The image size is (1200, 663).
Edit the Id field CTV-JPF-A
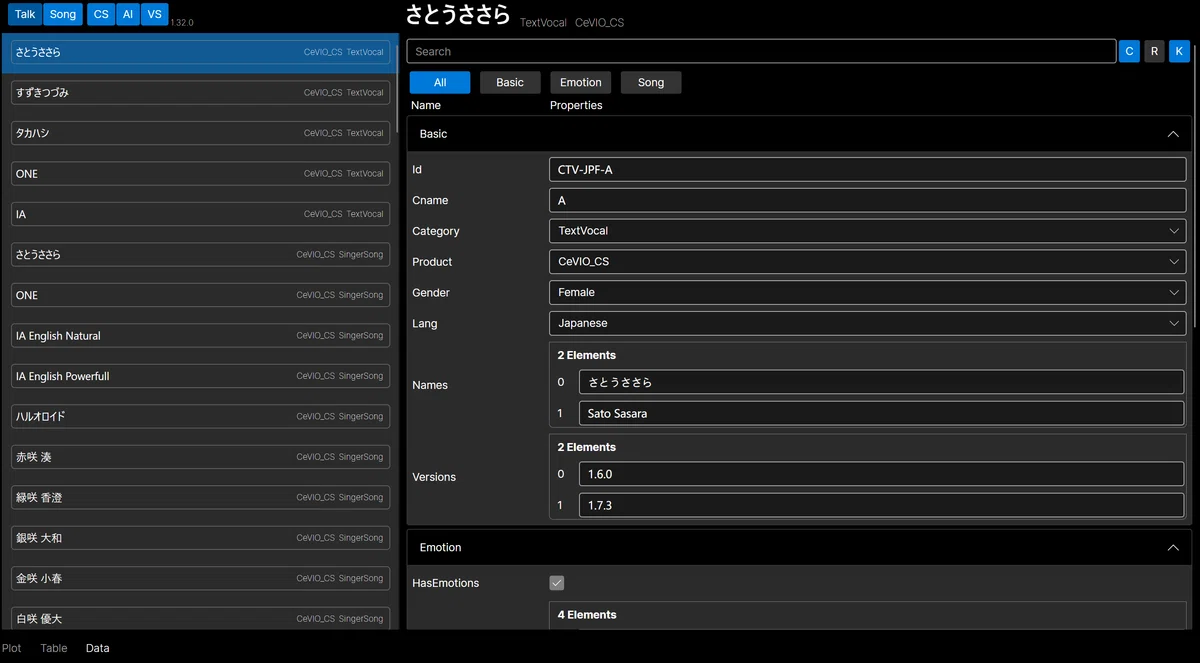point(867,170)
